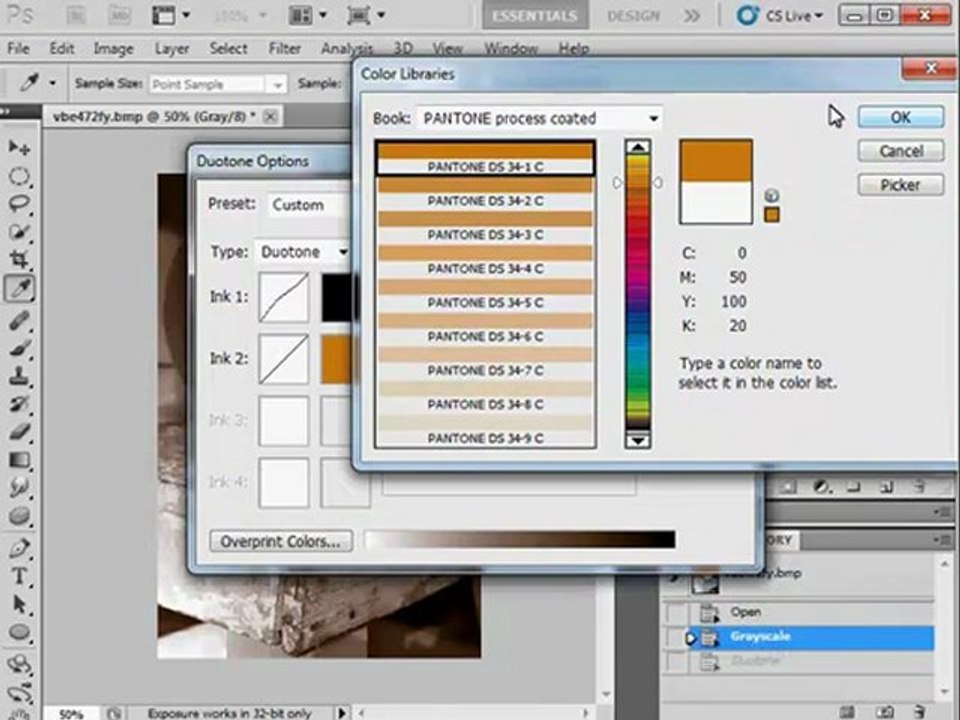This screenshot has height=720, width=960.
Task: Launch Bridge from the application bar
Action: [x=76, y=15]
